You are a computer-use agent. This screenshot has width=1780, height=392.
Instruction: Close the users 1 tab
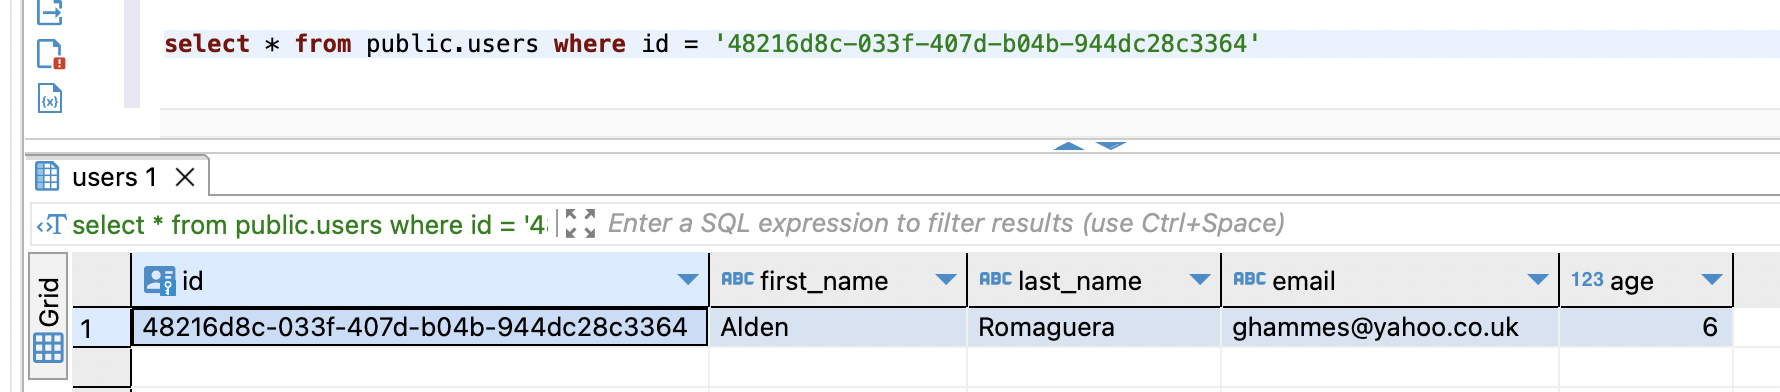(185, 177)
